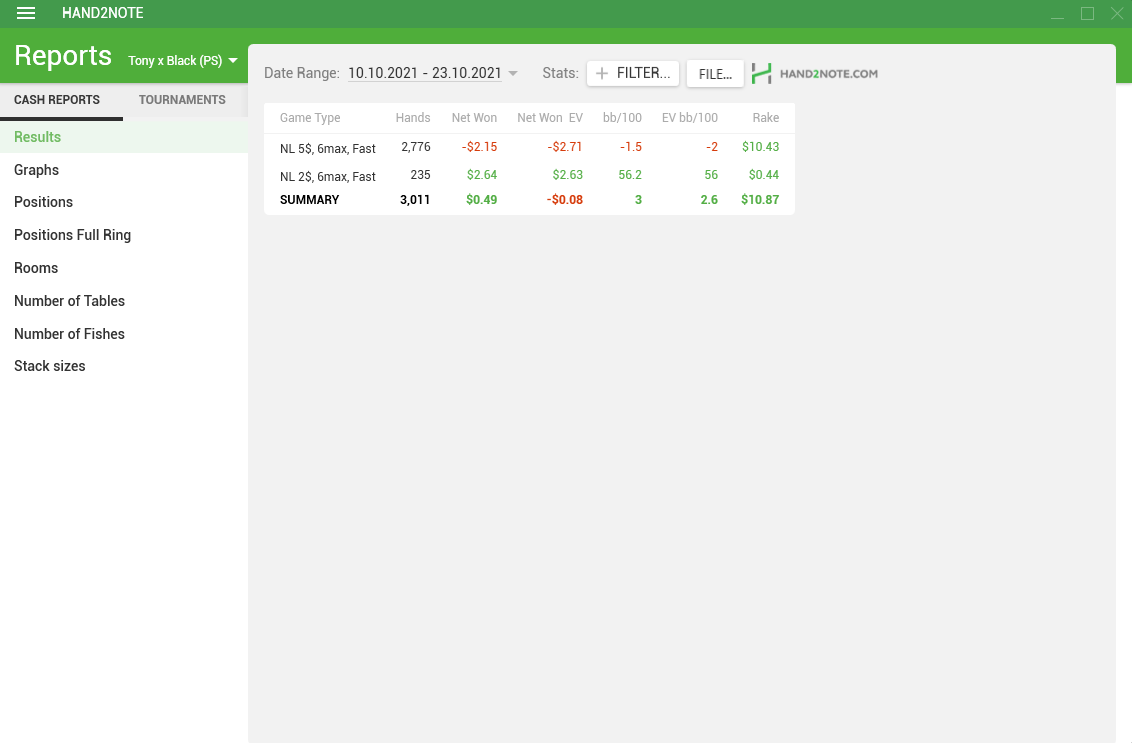
Task: Open the hamburger main menu
Action: [x=26, y=13]
